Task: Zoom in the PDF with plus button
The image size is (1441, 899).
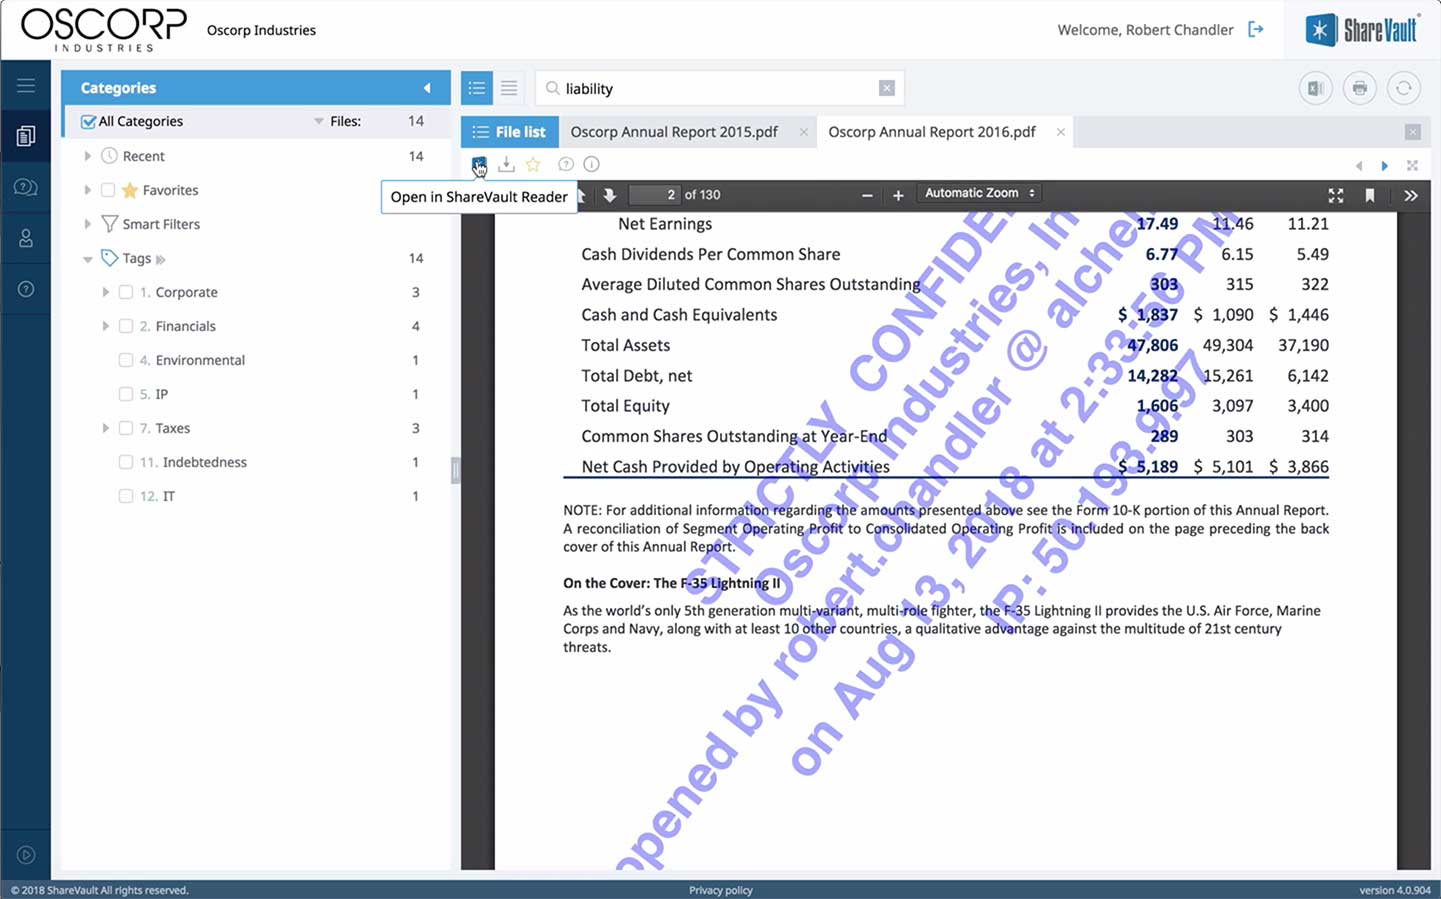Action: coord(898,195)
